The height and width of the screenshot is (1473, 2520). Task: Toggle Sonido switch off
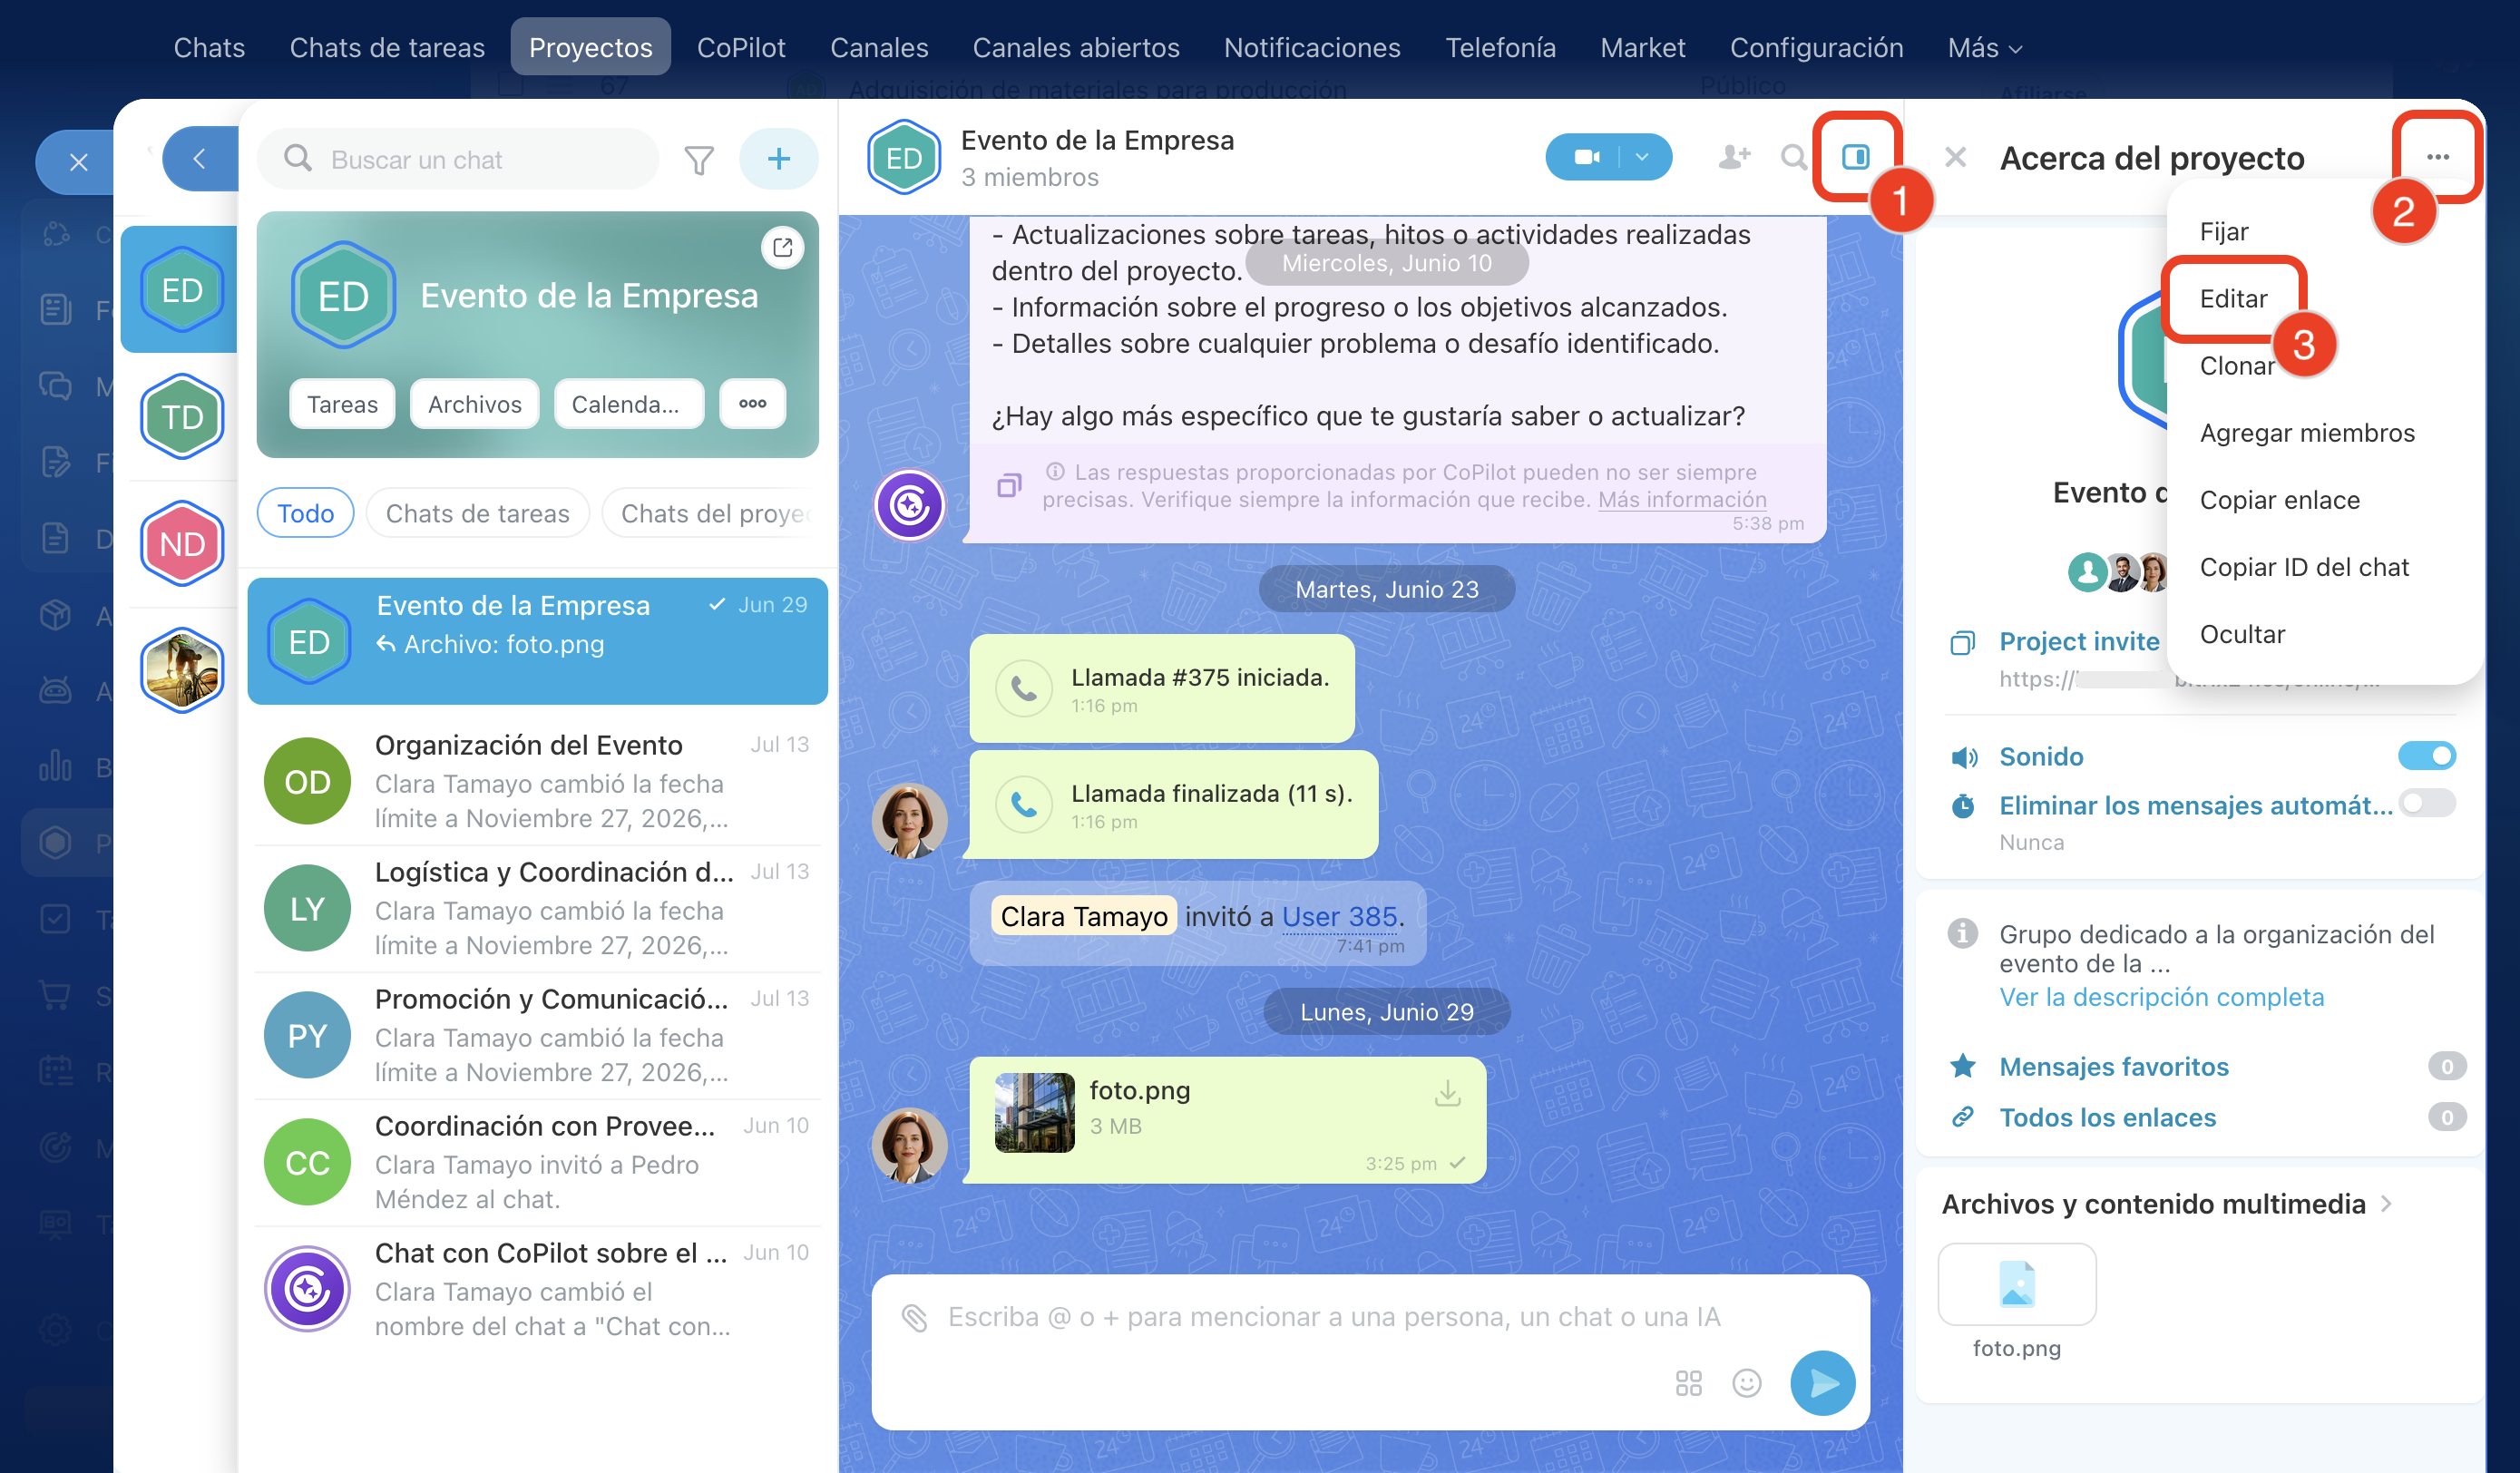(2427, 756)
